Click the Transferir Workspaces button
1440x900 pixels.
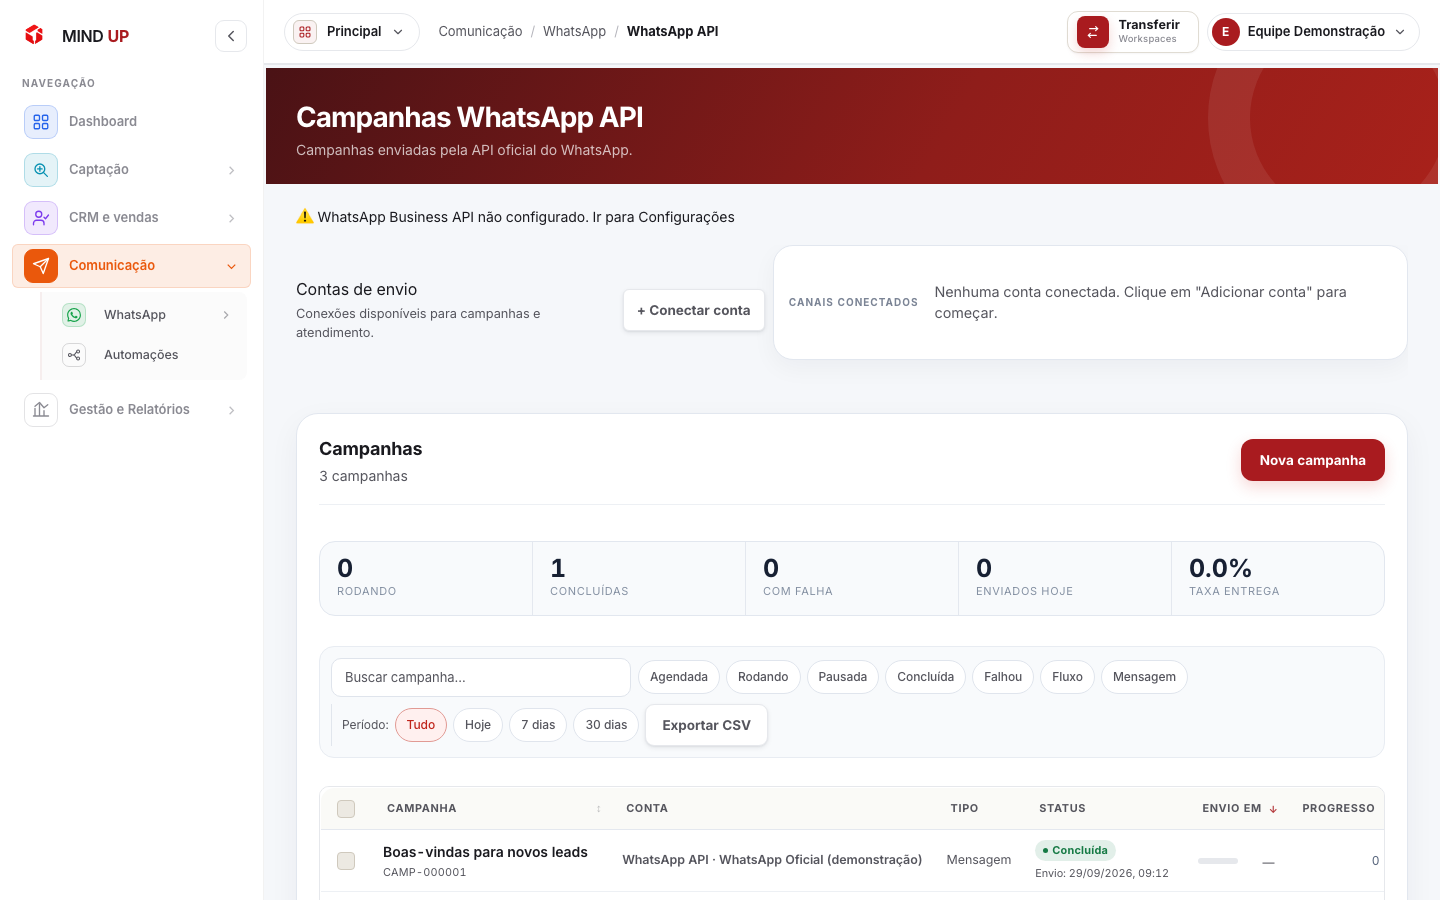click(1132, 32)
